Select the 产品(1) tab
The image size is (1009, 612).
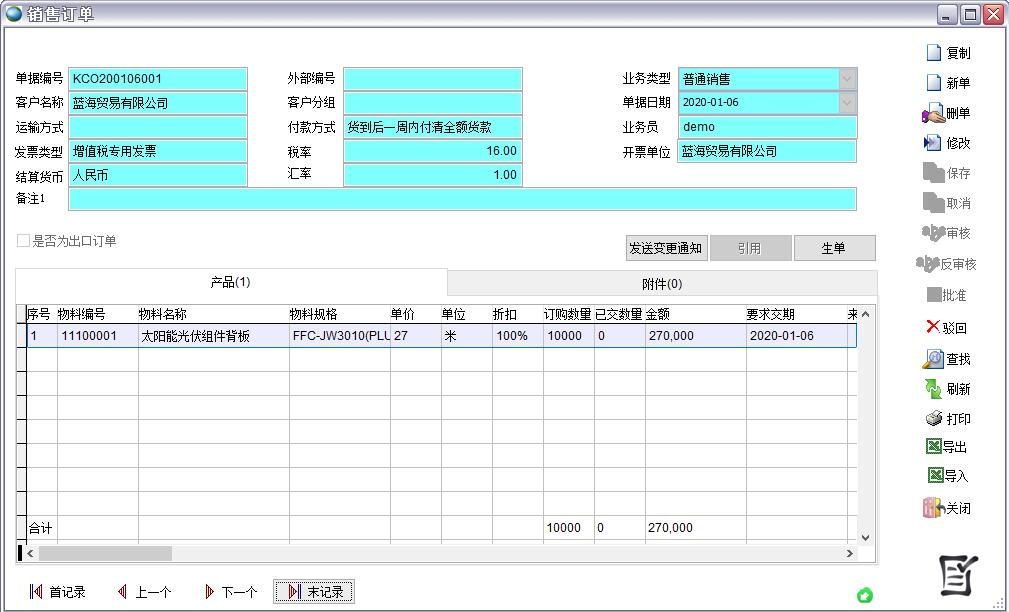tap(230, 283)
